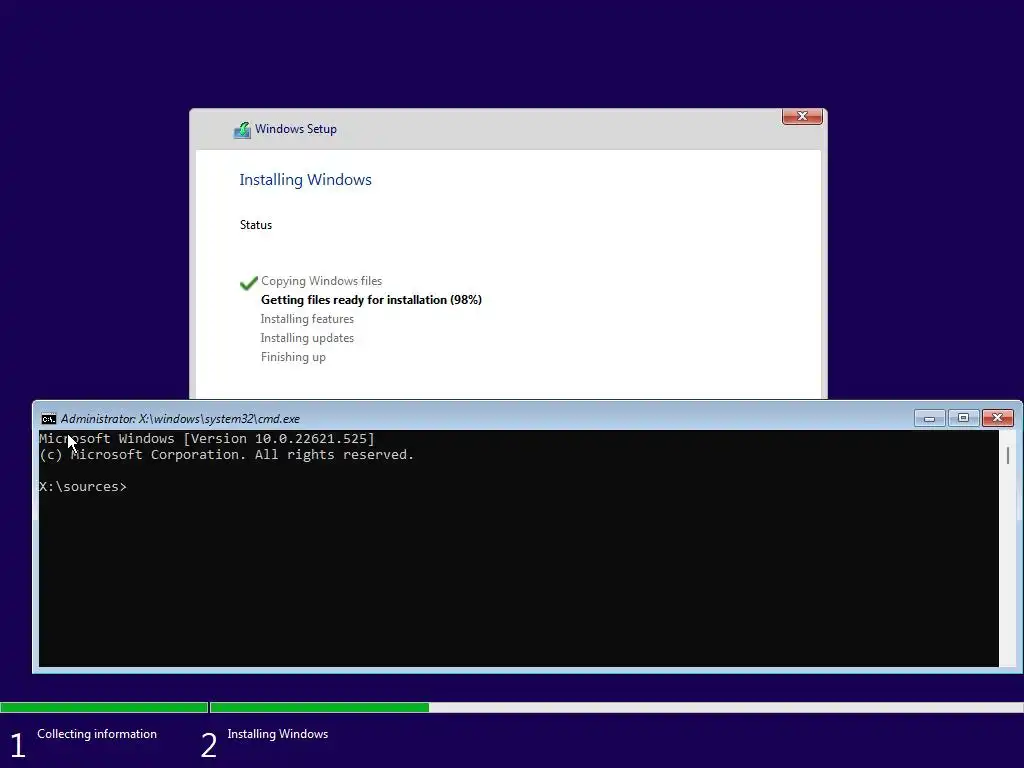Click the cmd.exe window title text

180,419
